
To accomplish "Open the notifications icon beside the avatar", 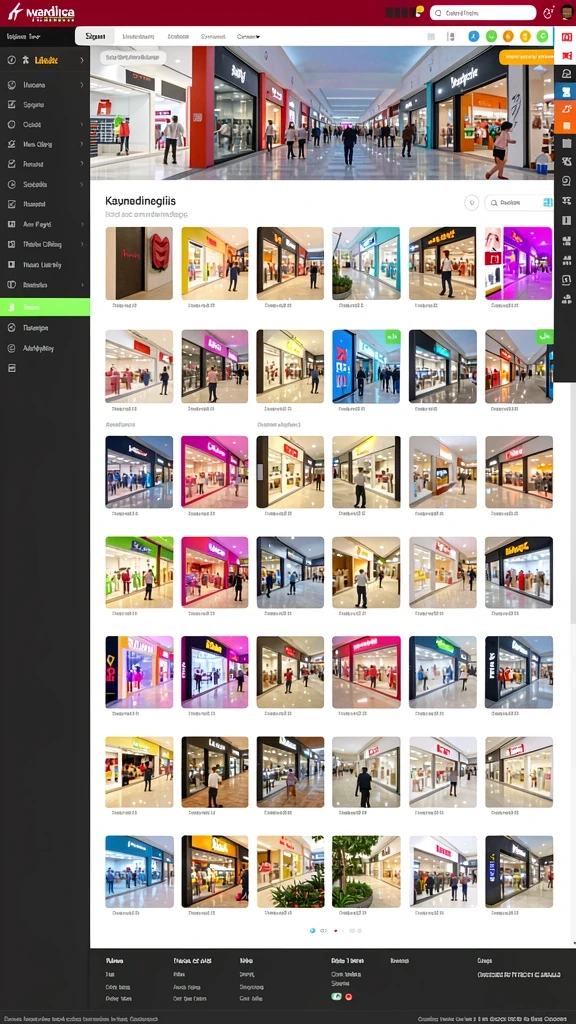I will click(548, 12).
